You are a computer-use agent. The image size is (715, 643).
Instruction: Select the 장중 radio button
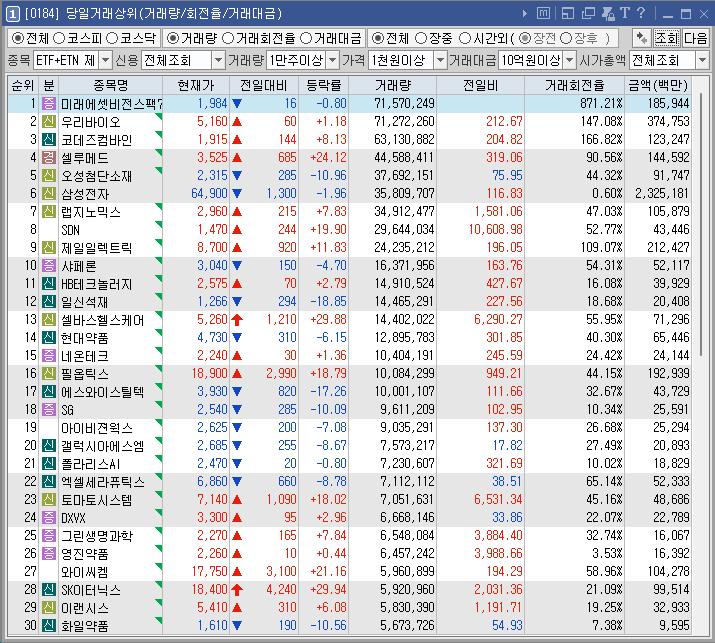421,38
